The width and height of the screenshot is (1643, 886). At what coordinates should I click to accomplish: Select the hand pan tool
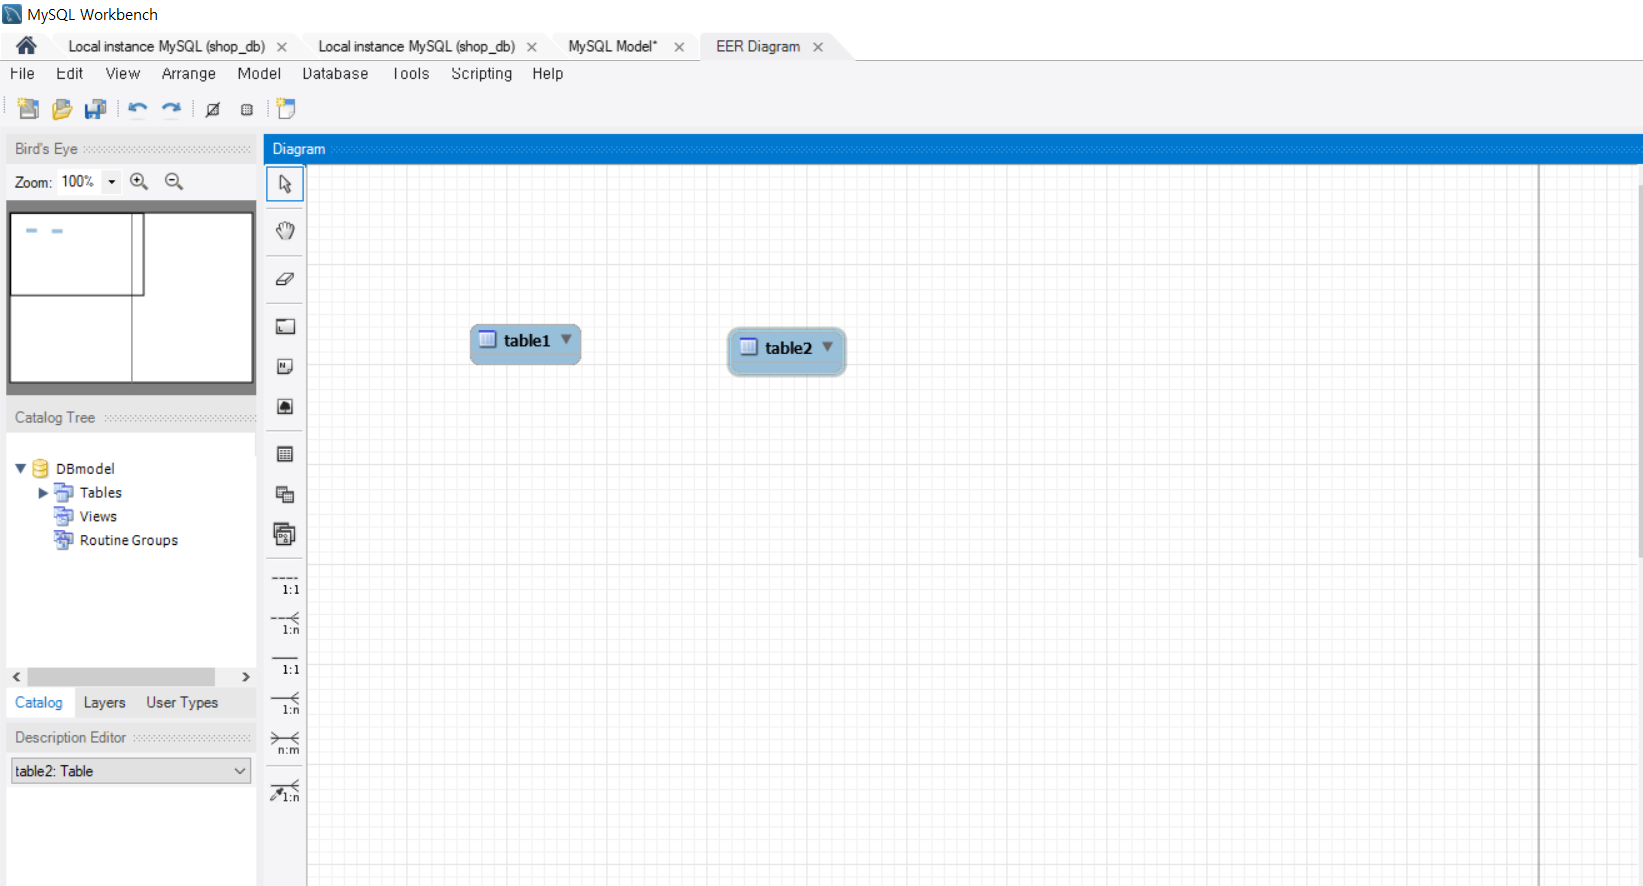[285, 231]
